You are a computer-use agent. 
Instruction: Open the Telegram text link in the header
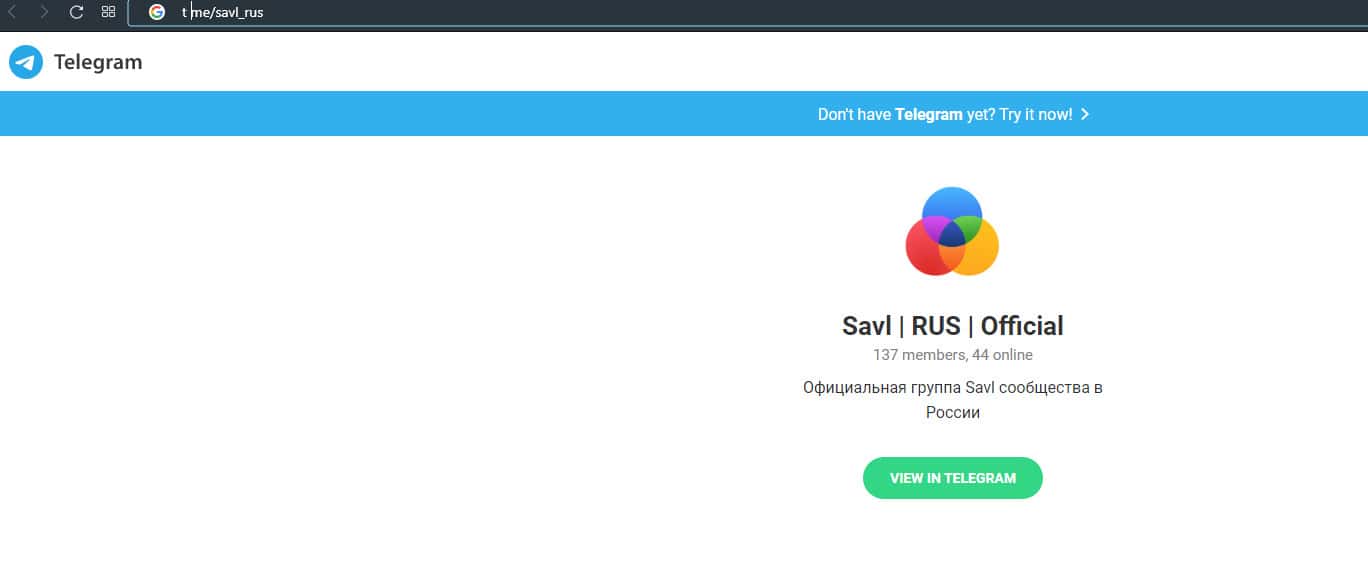pyautogui.click(x=98, y=62)
